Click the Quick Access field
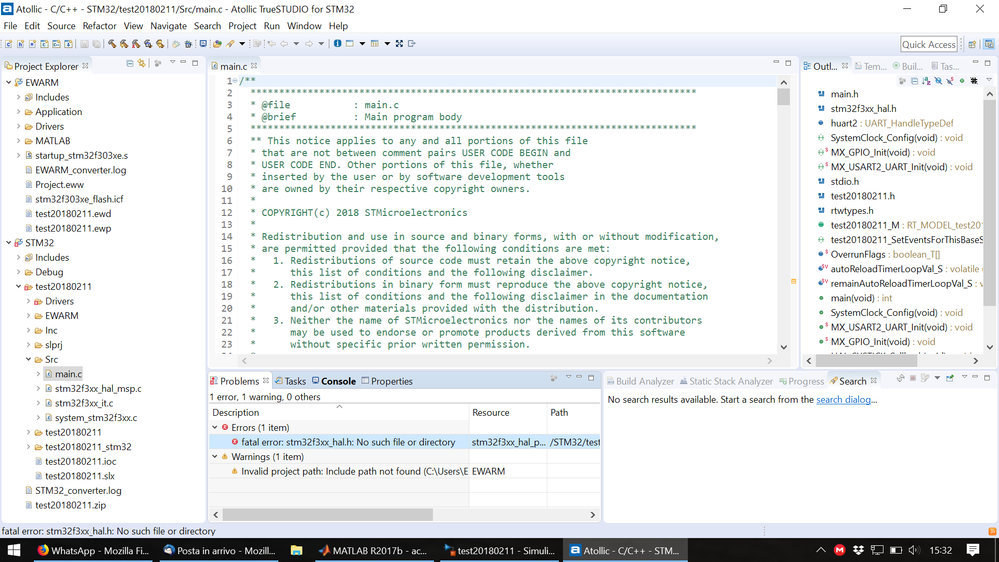The image size is (999, 562). coord(928,44)
